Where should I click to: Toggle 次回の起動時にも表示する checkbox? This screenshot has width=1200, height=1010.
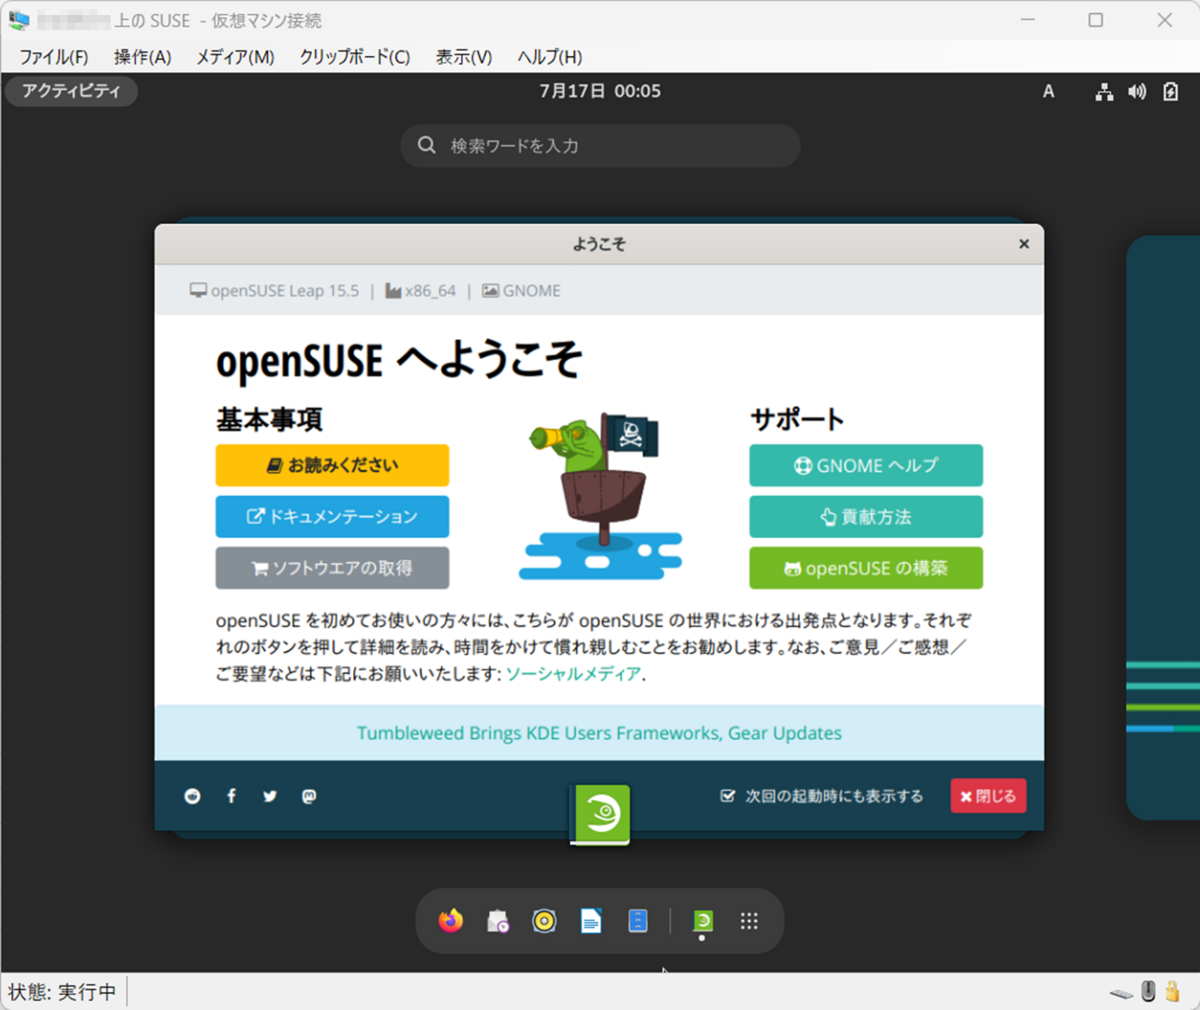pos(728,796)
